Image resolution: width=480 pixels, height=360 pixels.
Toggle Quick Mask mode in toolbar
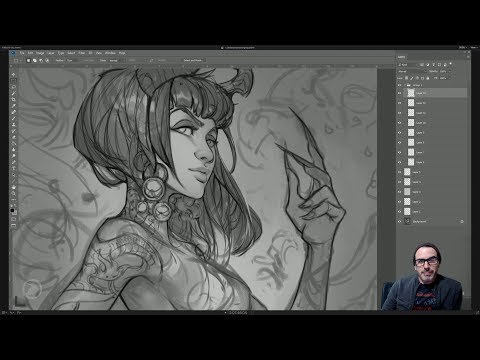(14, 219)
